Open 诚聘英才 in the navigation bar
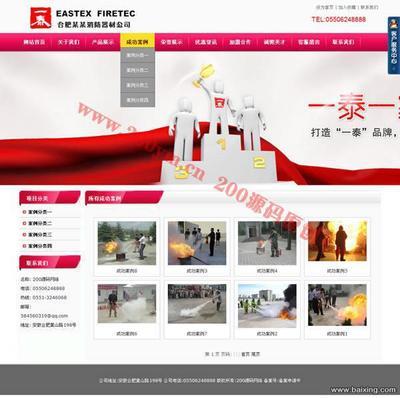Image resolution: width=400 pixels, height=398 pixels. click(275, 42)
